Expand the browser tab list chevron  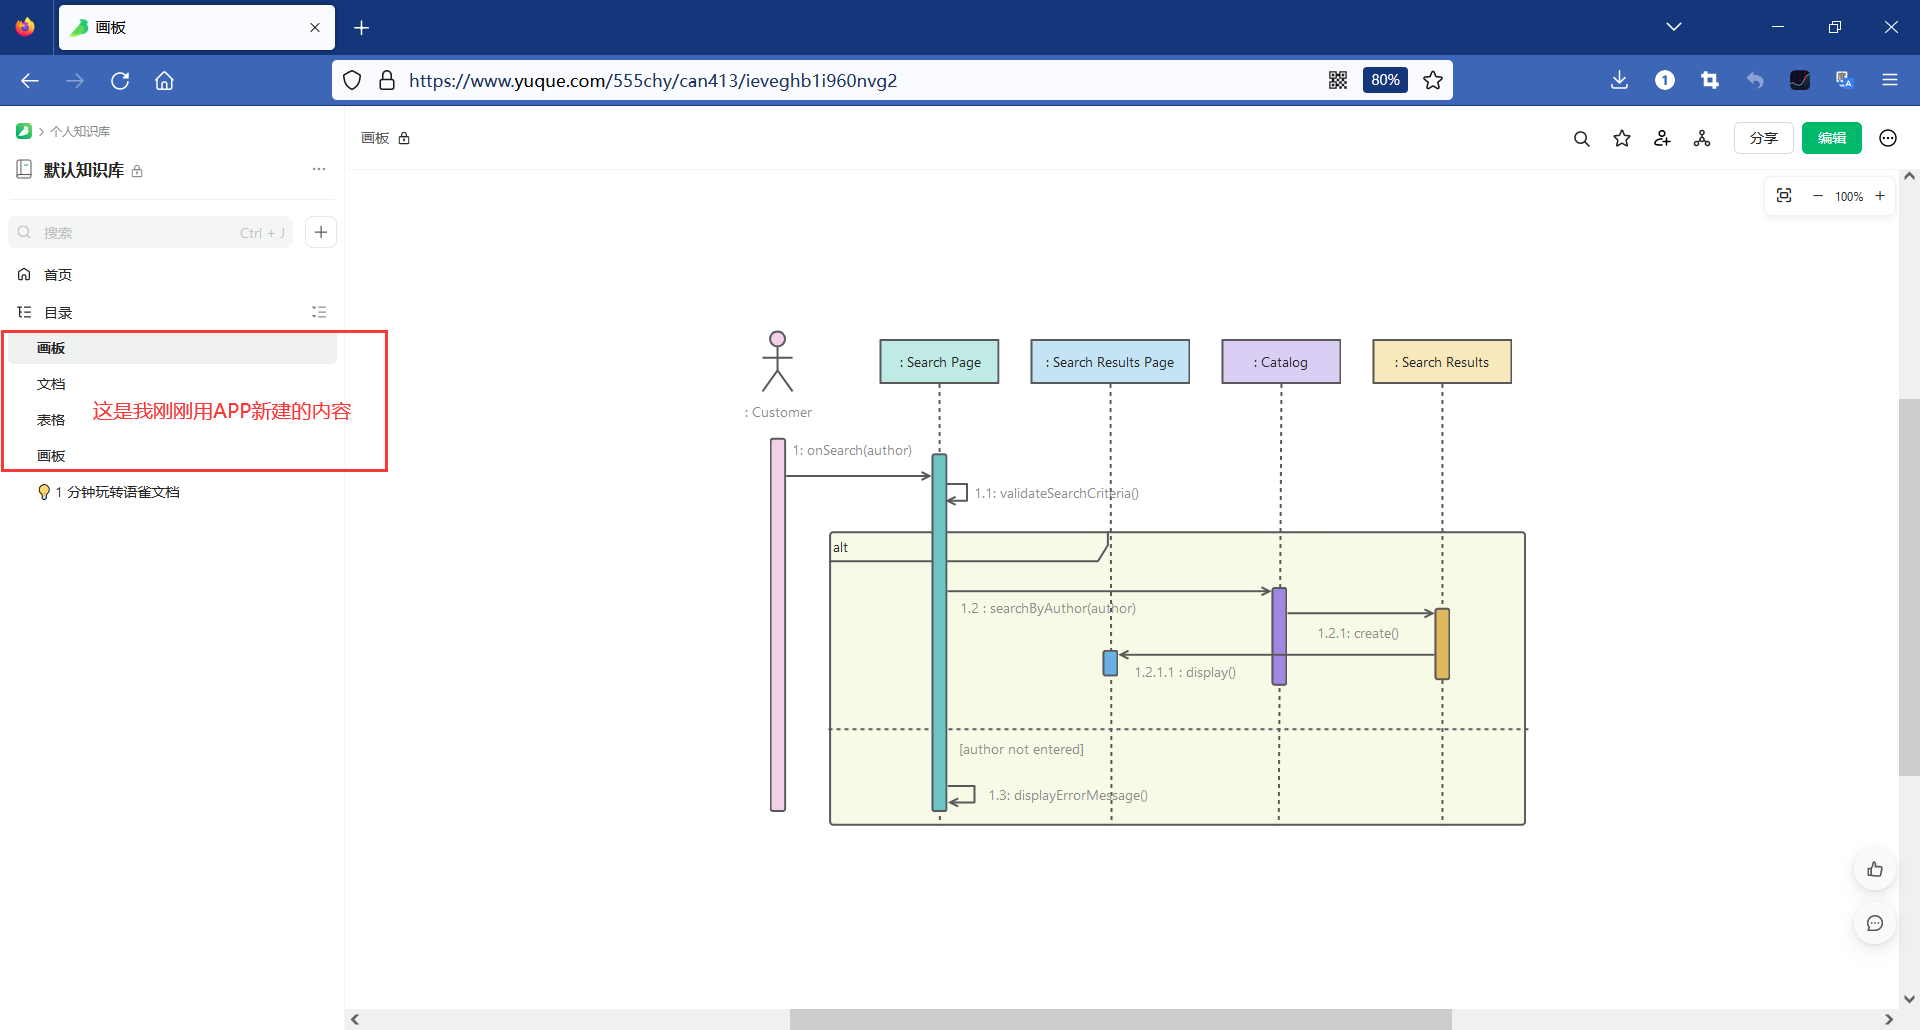pyautogui.click(x=1674, y=27)
